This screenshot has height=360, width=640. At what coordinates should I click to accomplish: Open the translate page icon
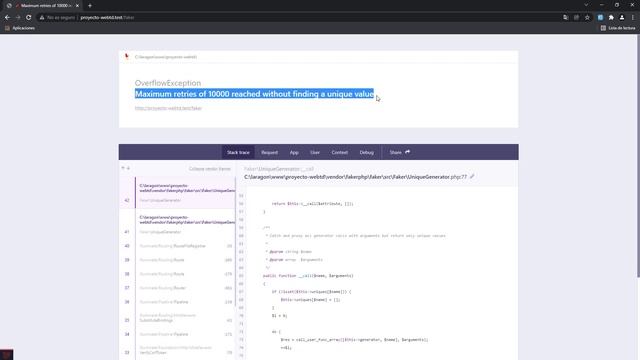[565, 18]
